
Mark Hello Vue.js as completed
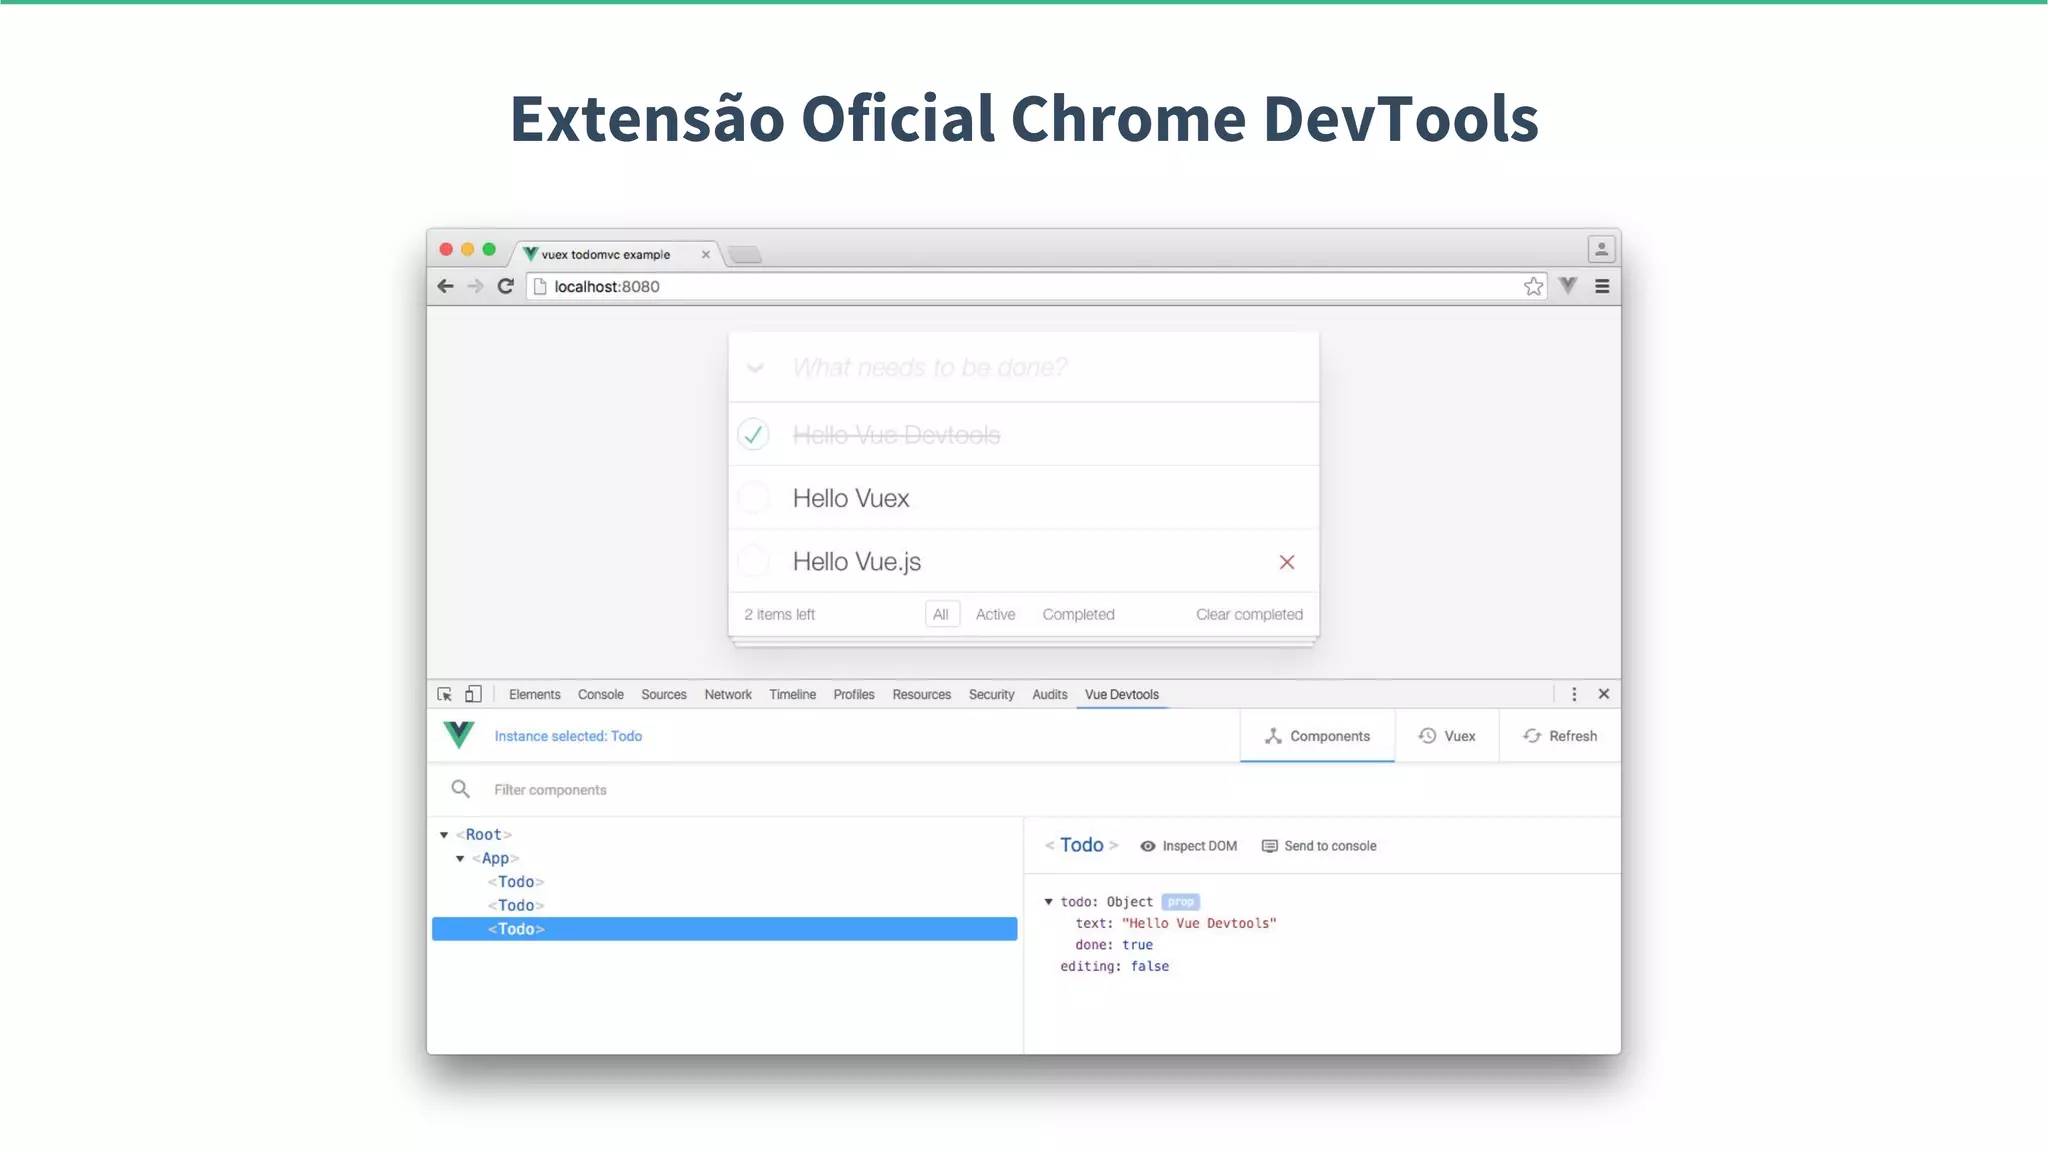pos(753,561)
